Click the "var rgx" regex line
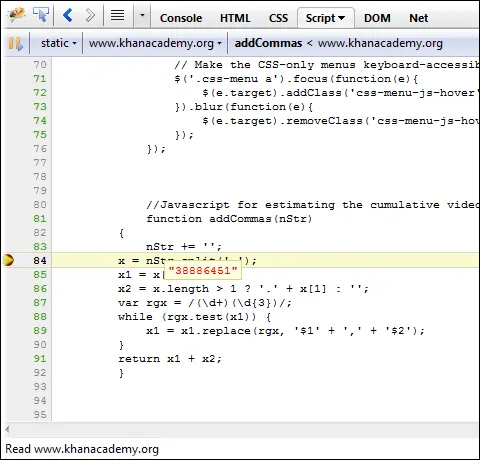This screenshot has width=480, height=460. [205, 303]
